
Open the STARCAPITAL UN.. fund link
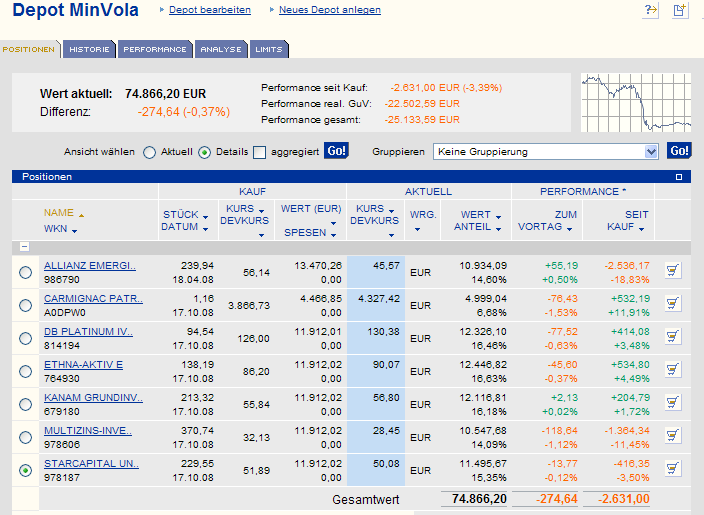(92, 463)
